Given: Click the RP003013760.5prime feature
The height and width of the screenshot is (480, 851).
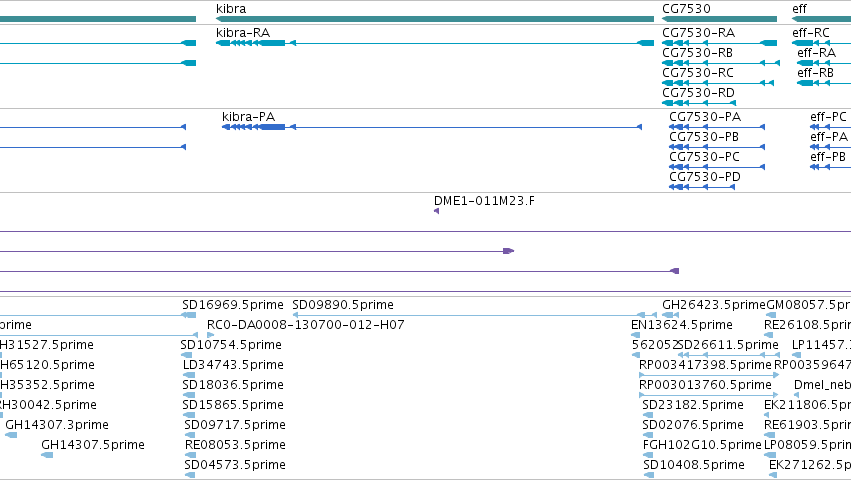Looking at the screenshot, I should point(709,395).
